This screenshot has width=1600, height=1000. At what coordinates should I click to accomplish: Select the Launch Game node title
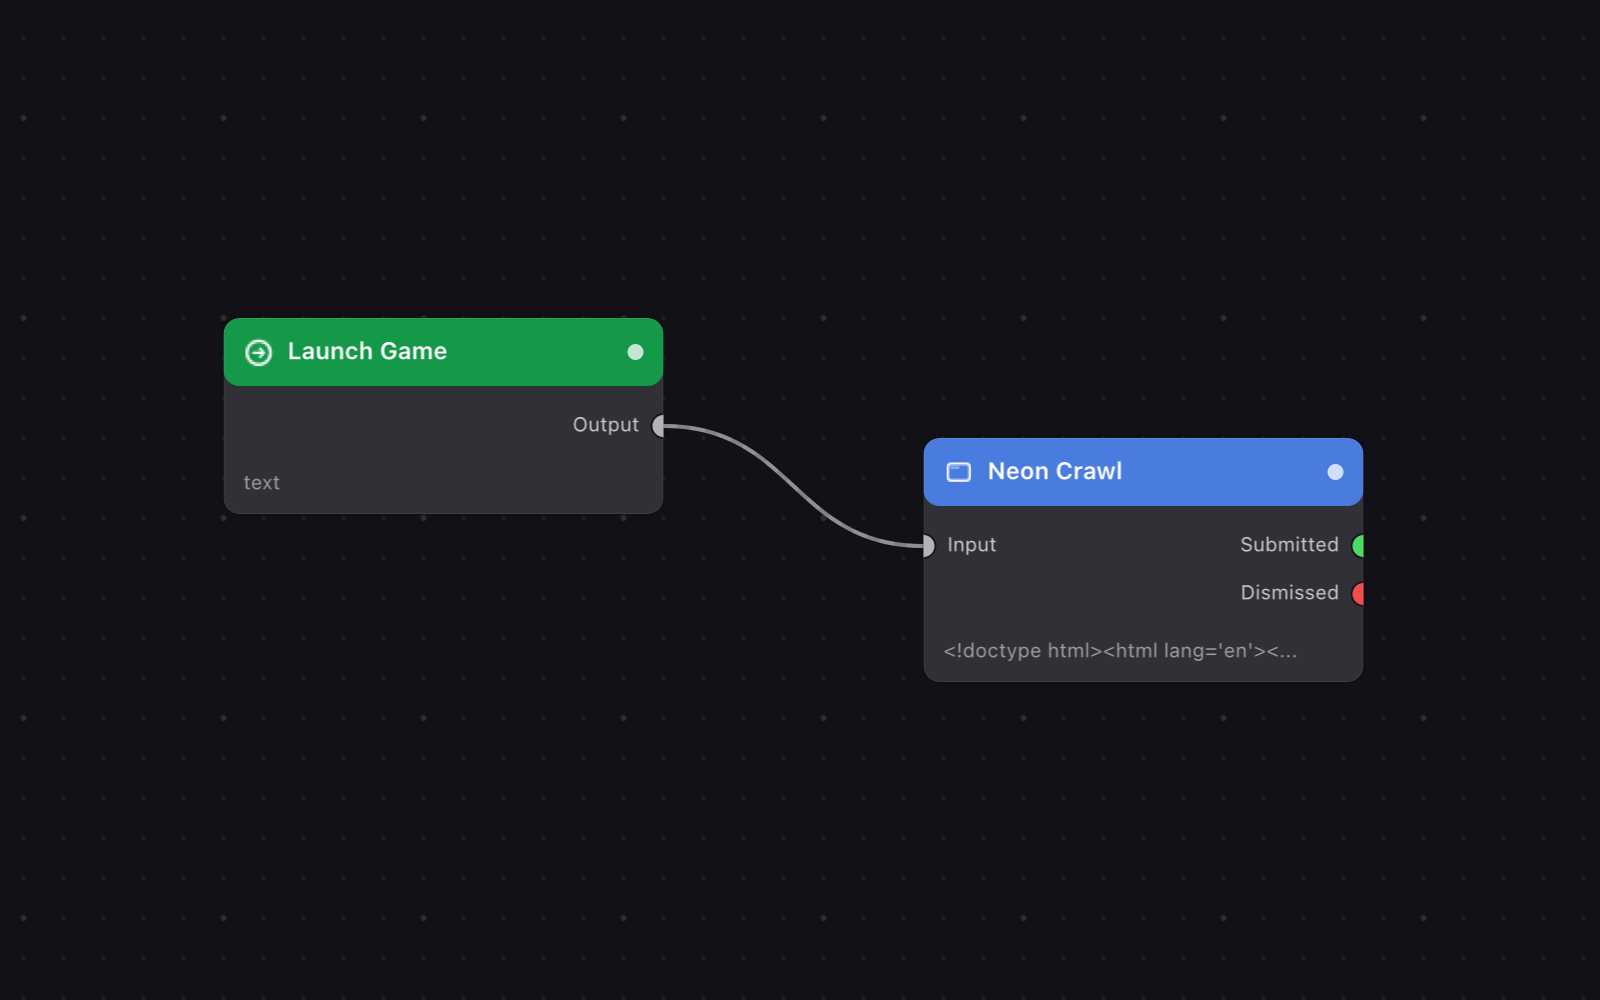click(x=367, y=351)
